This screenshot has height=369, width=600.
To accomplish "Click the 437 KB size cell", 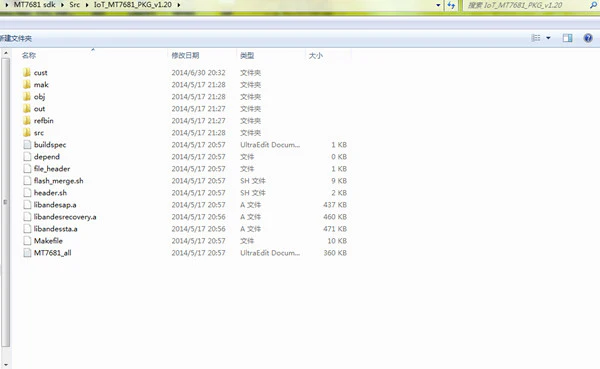I will point(335,205).
